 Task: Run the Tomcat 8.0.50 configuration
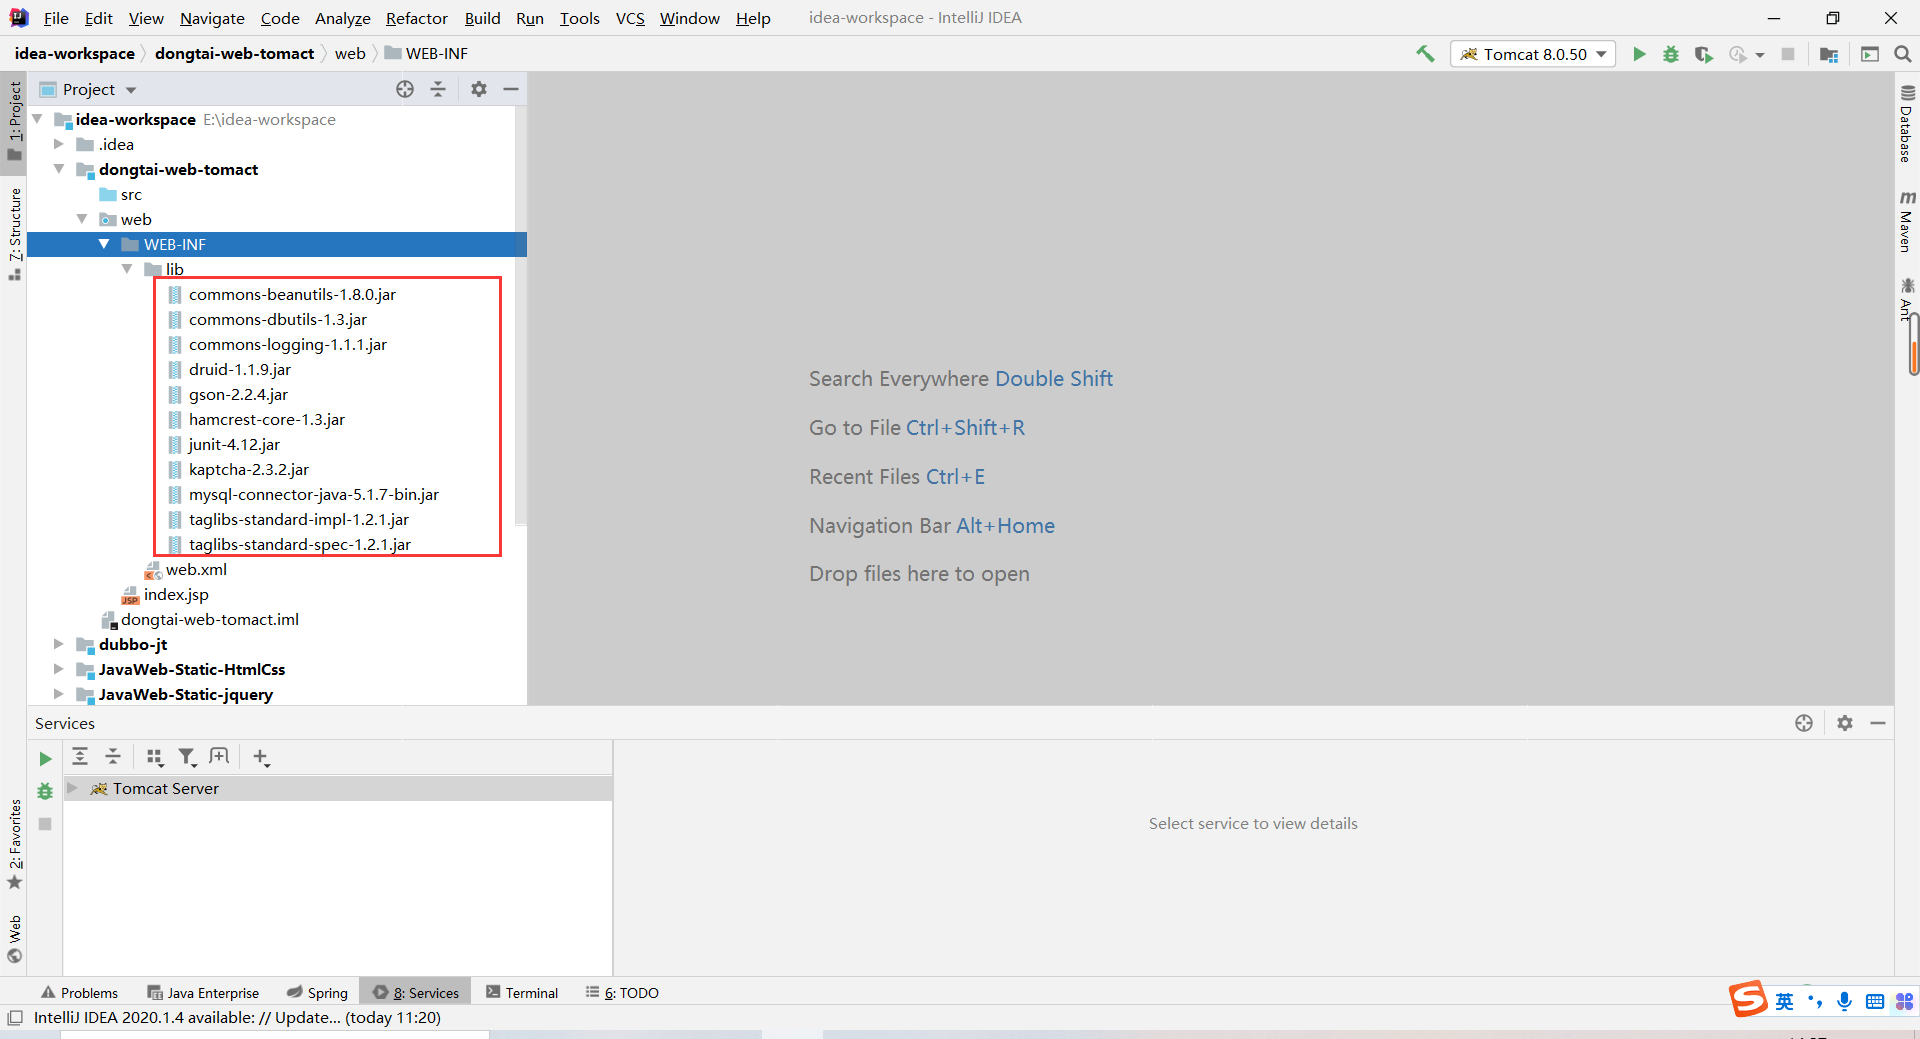click(x=1639, y=54)
